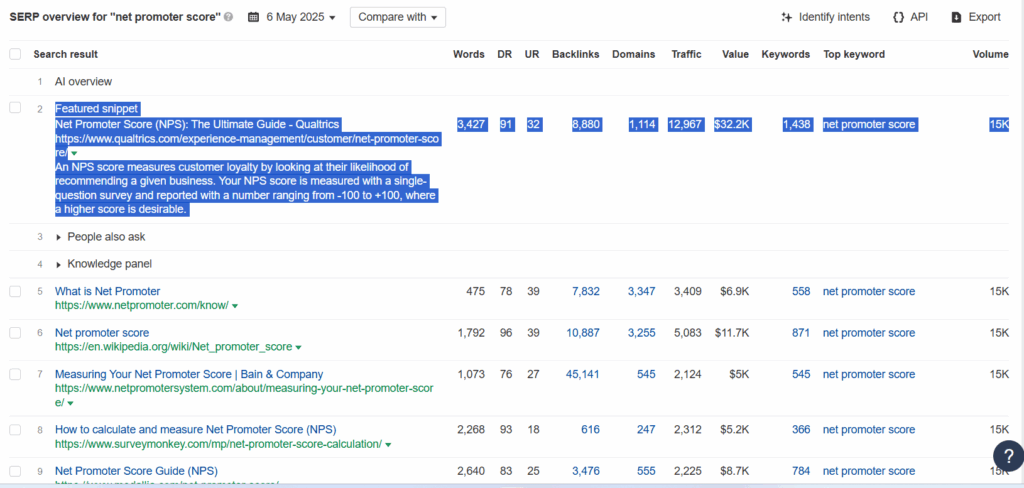Image resolution: width=1024 pixels, height=488 pixels.
Task: Click the DR column header
Action: pyautogui.click(x=505, y=54)
